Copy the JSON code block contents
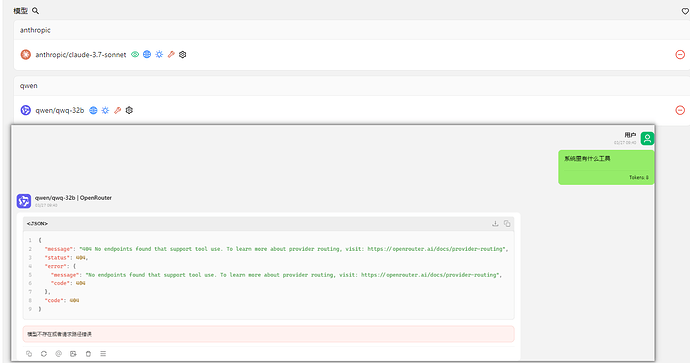 [507, 224]
